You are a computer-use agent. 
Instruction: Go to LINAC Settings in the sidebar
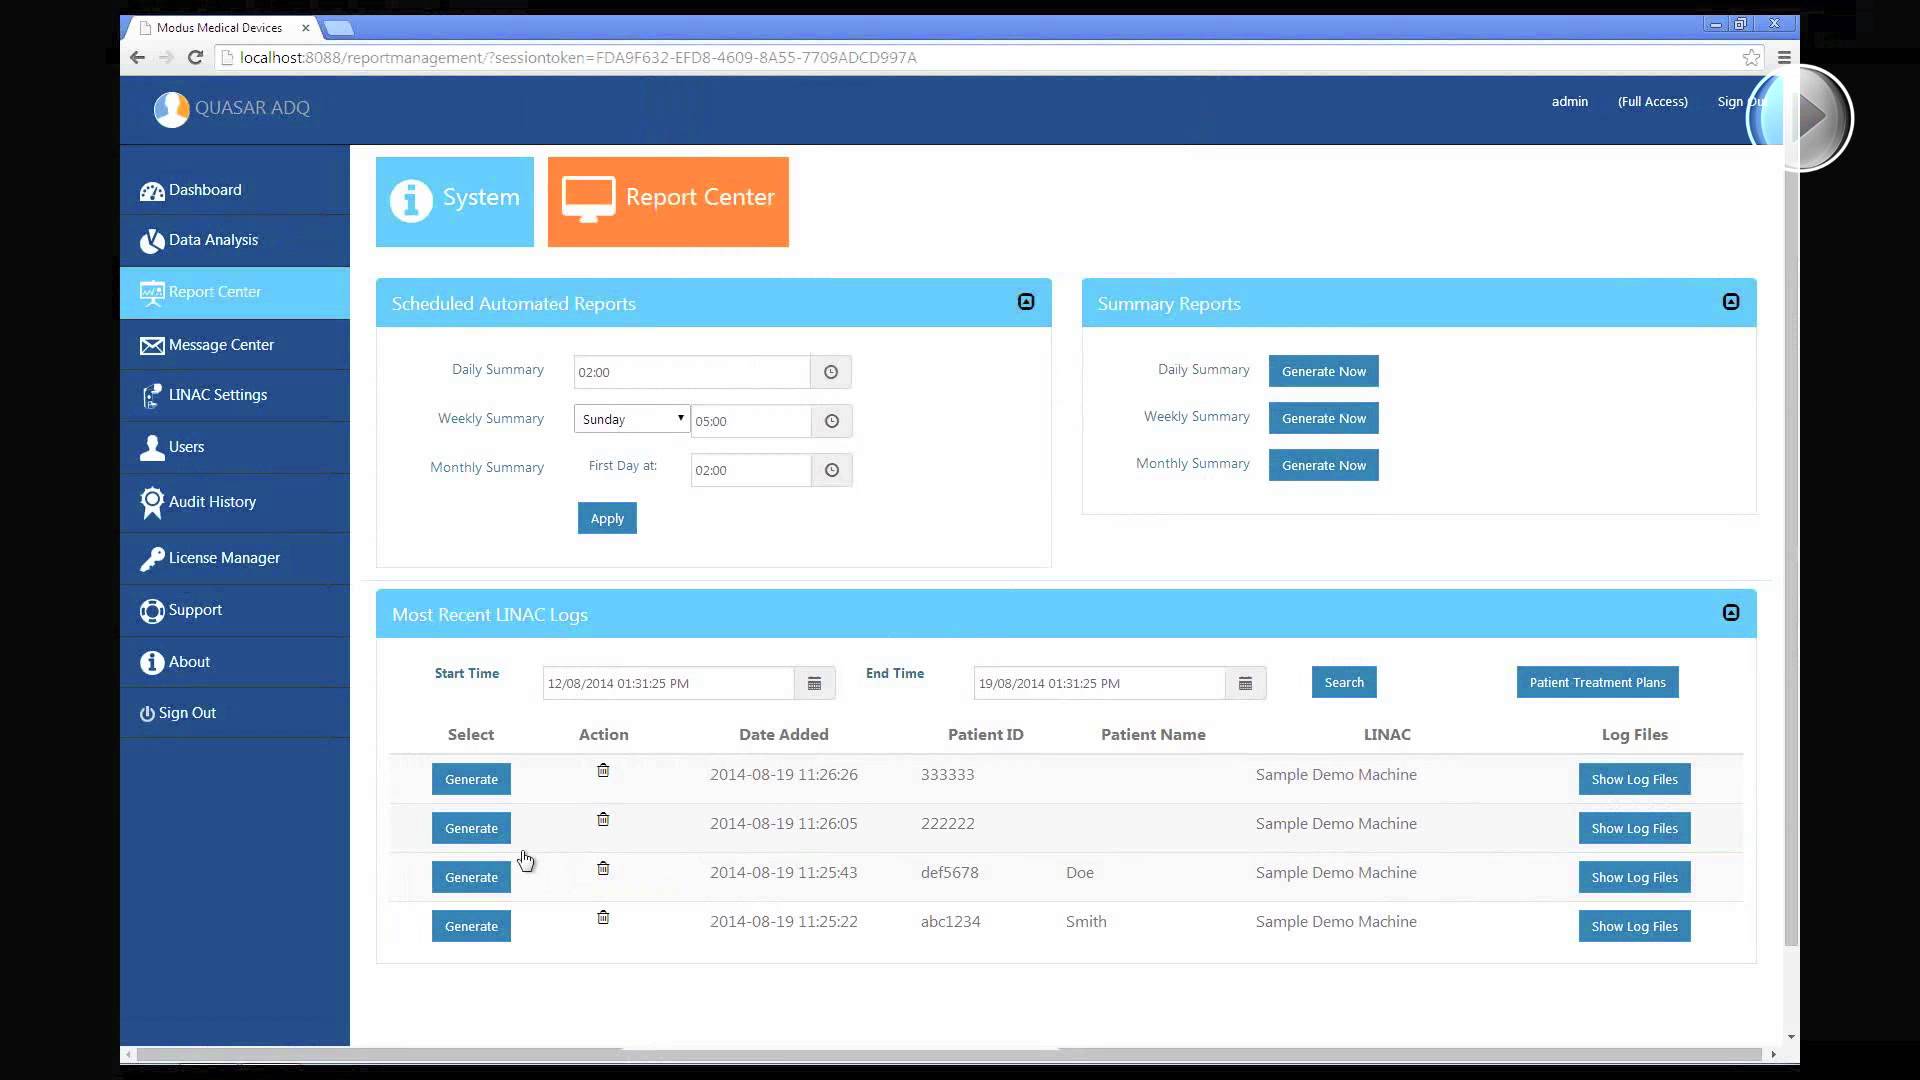coord(217,395)
